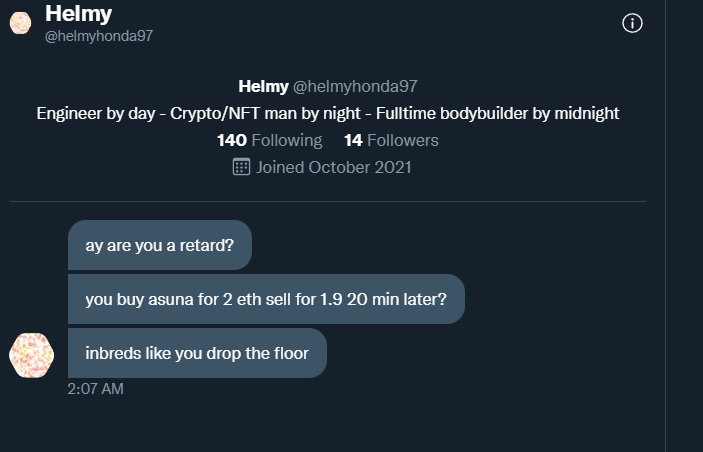View the 14 Followers list

391,140
